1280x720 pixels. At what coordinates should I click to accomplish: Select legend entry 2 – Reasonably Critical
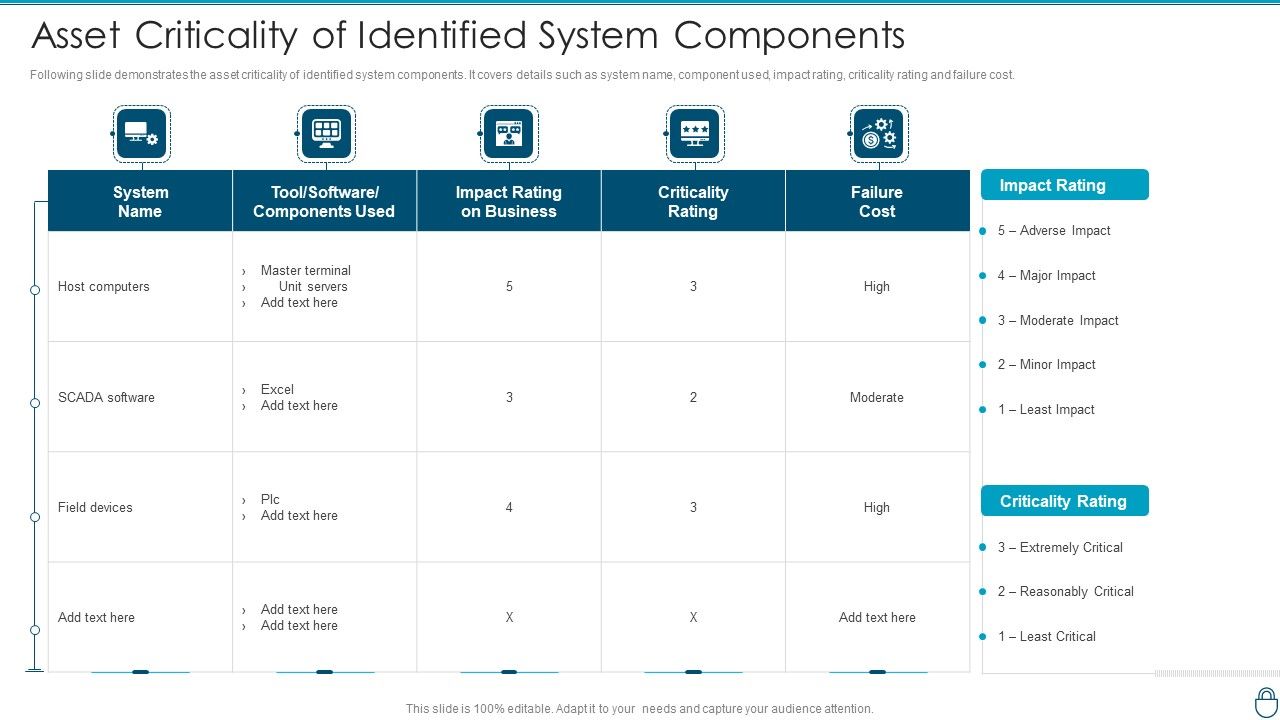pos(1065,591)
